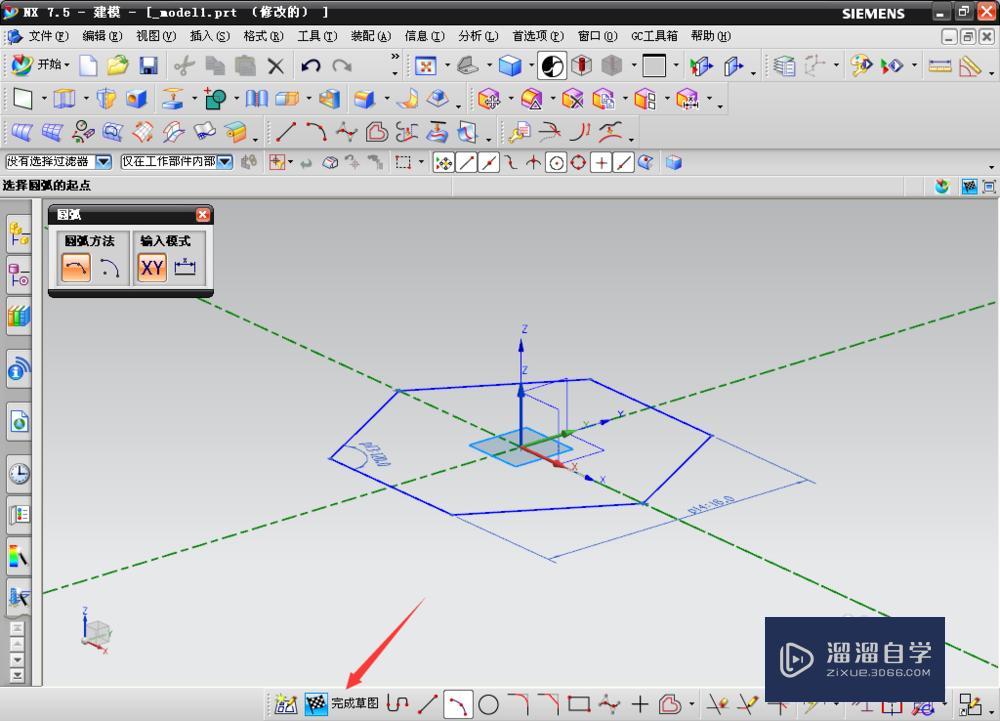Open the 帮助 help menu
The width and height of the screenshot is (1000, 721).
tap(711, 36)
